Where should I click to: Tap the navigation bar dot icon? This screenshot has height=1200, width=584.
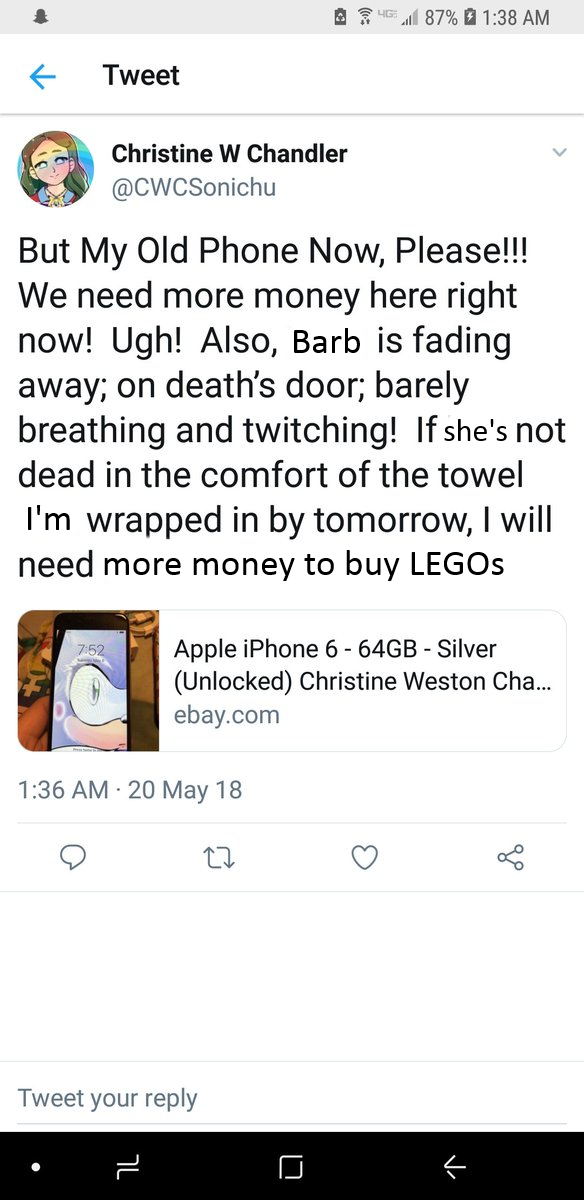(x=36, y=1167)
